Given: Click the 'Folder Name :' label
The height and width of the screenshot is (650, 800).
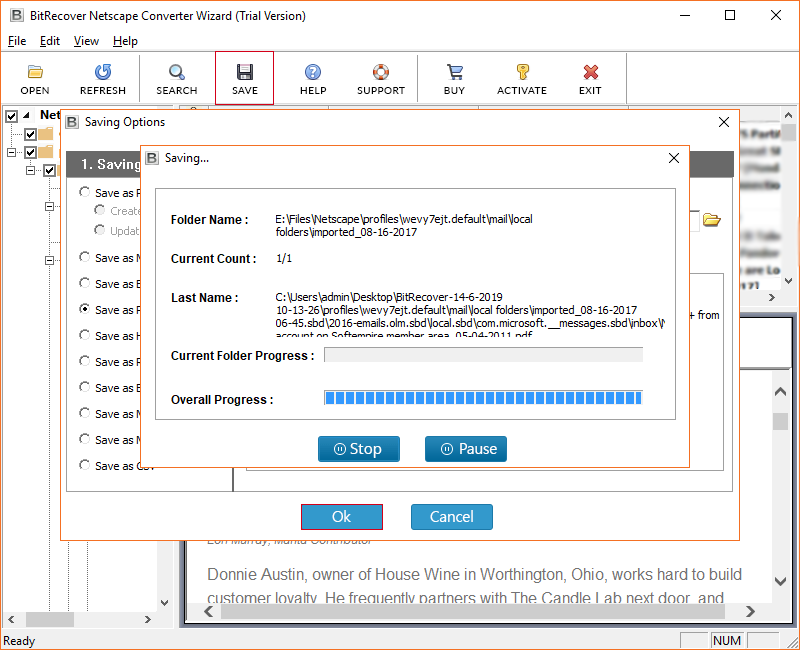Looking at the screenshot, I should [x=210, y=220].
